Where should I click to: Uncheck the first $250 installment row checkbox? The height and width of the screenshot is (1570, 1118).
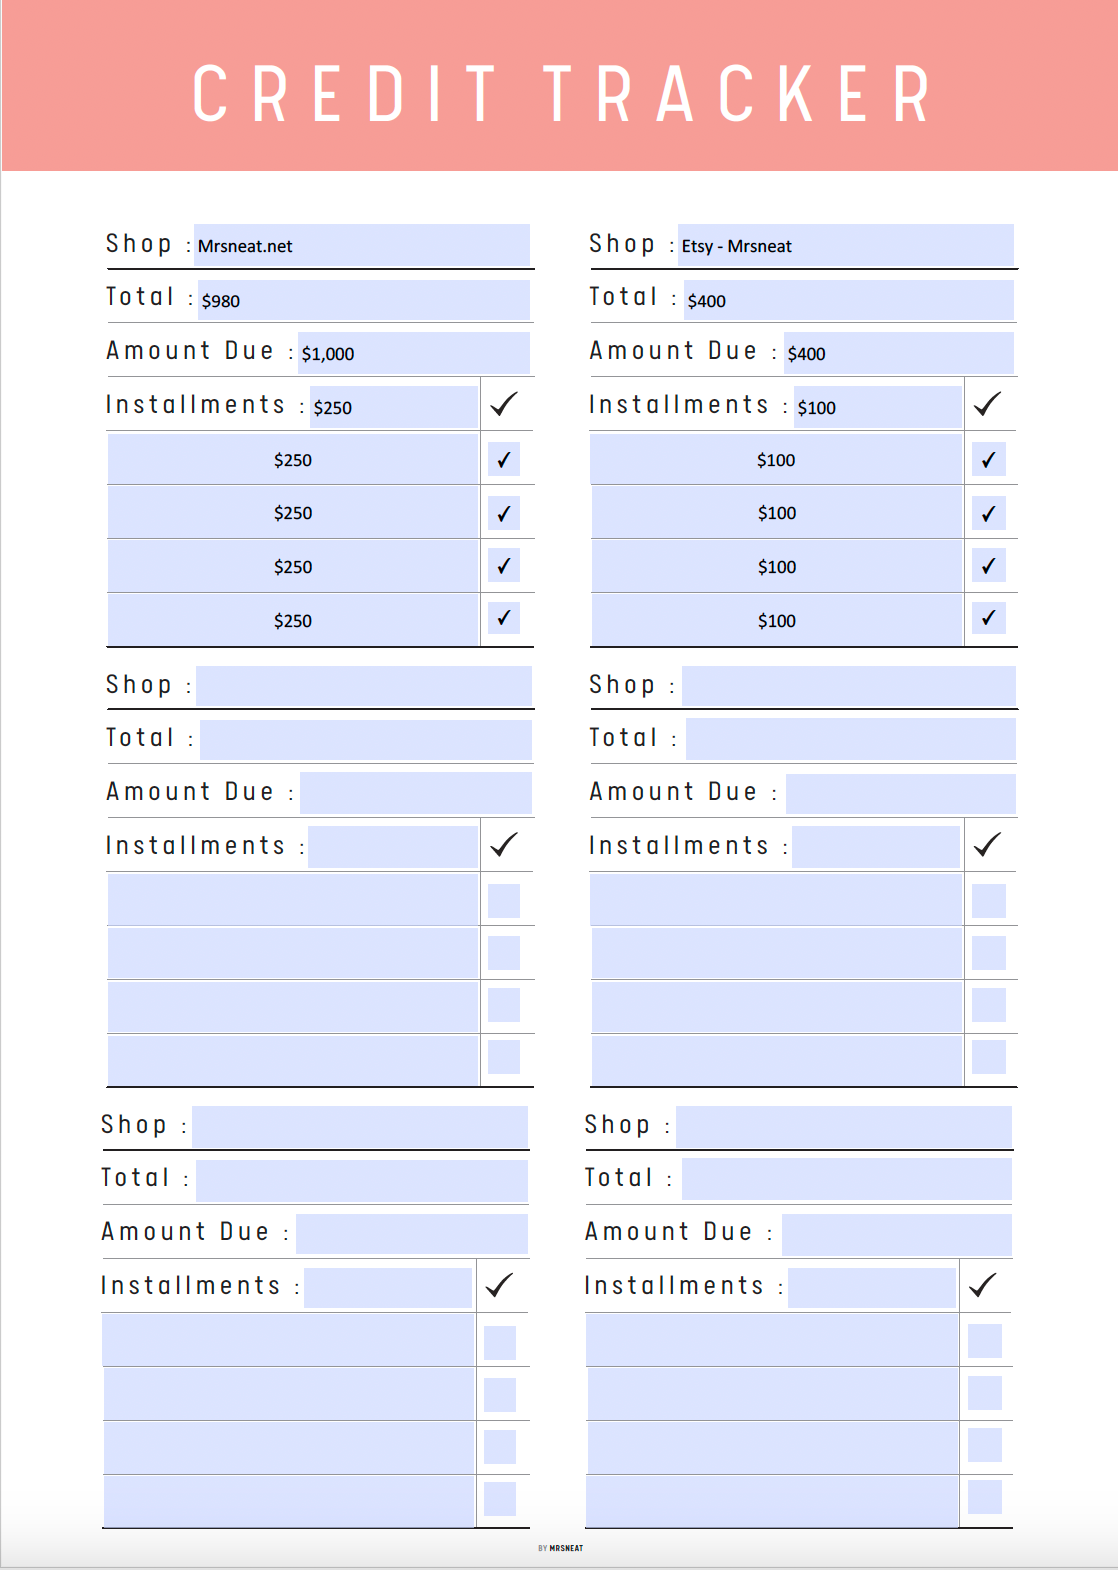pyautogui.click(x=504, y=460)
